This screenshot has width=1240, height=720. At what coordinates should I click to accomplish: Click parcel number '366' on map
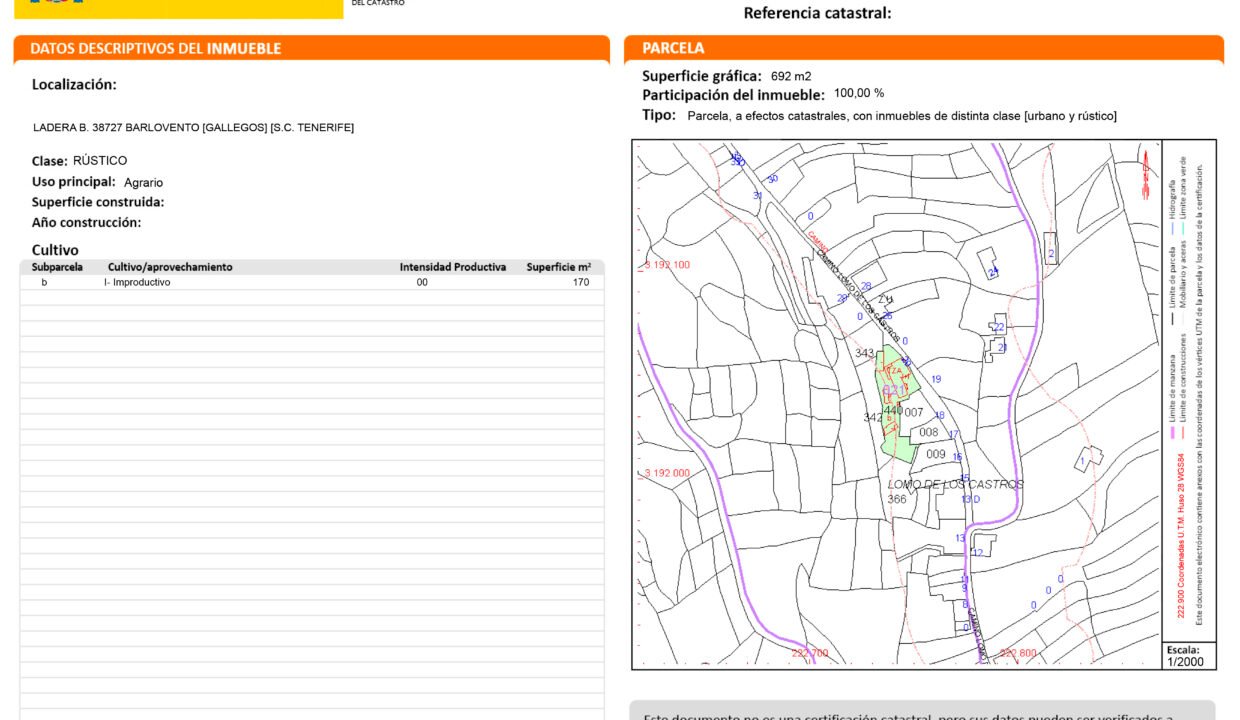[x=897, y=499]
